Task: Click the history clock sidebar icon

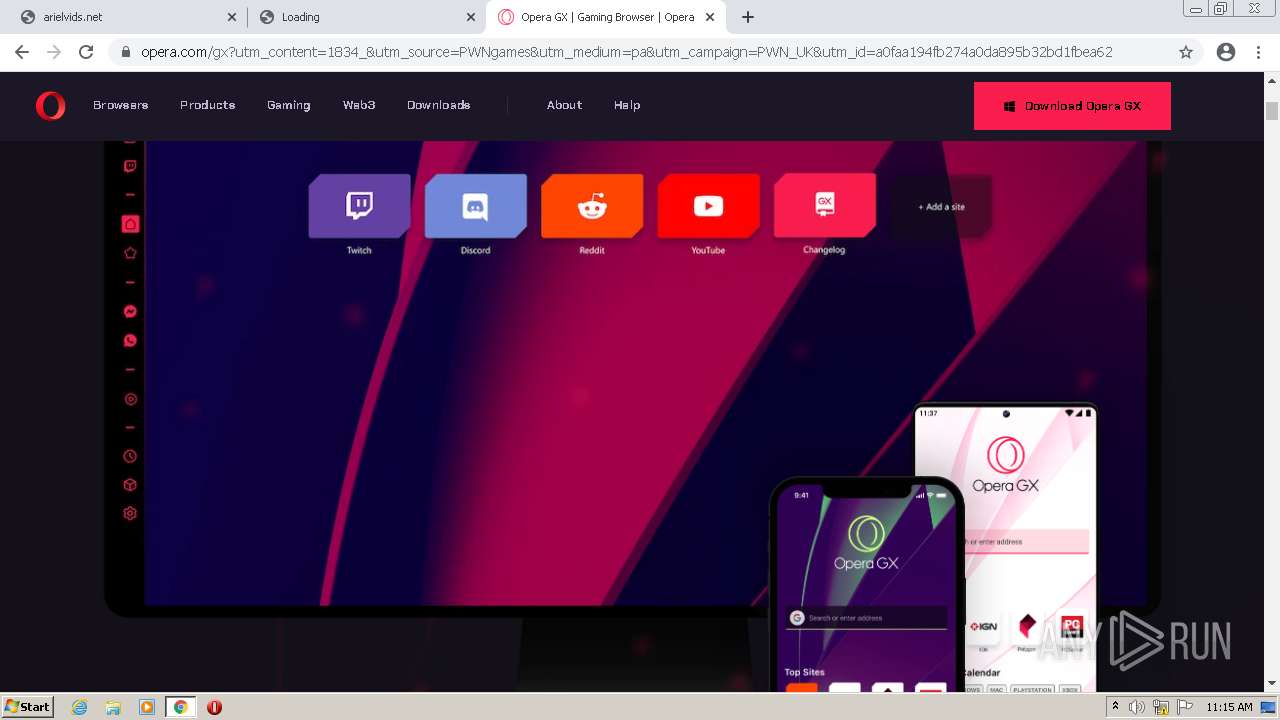Action: tap(130, 456)
